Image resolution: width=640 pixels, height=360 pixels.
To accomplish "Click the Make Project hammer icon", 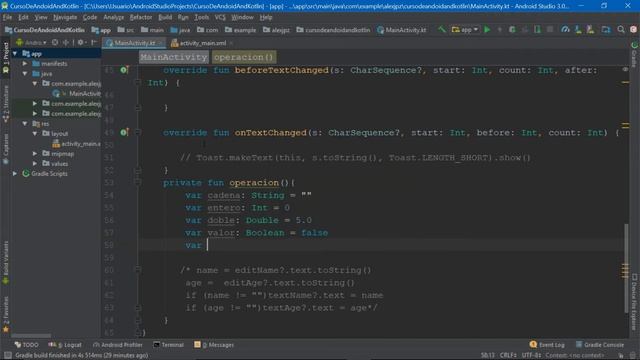I will click(442, 29).
